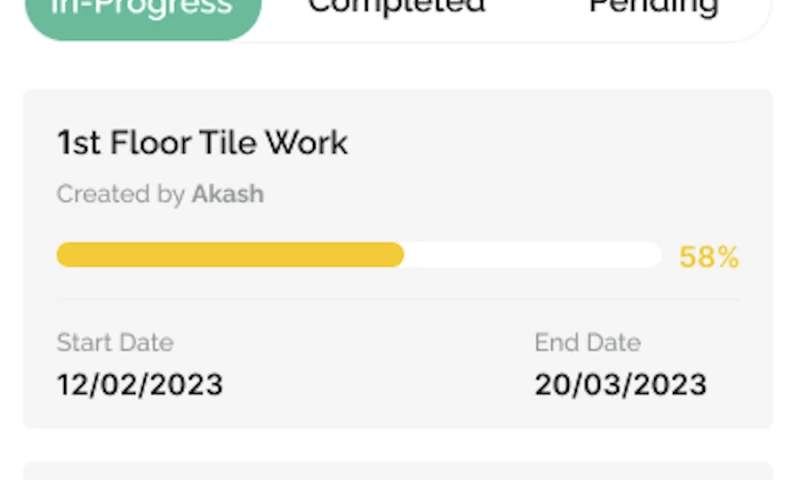
Task: Click the right tip of the yellow fill
Action: 398,255
